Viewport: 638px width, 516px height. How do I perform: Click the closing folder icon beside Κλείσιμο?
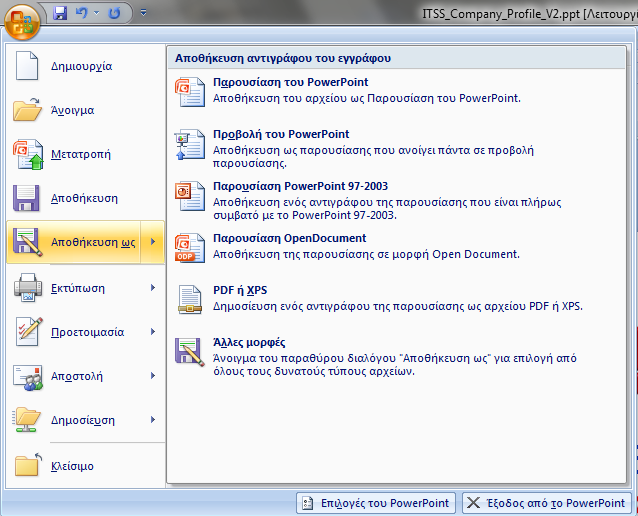[28, 464]
